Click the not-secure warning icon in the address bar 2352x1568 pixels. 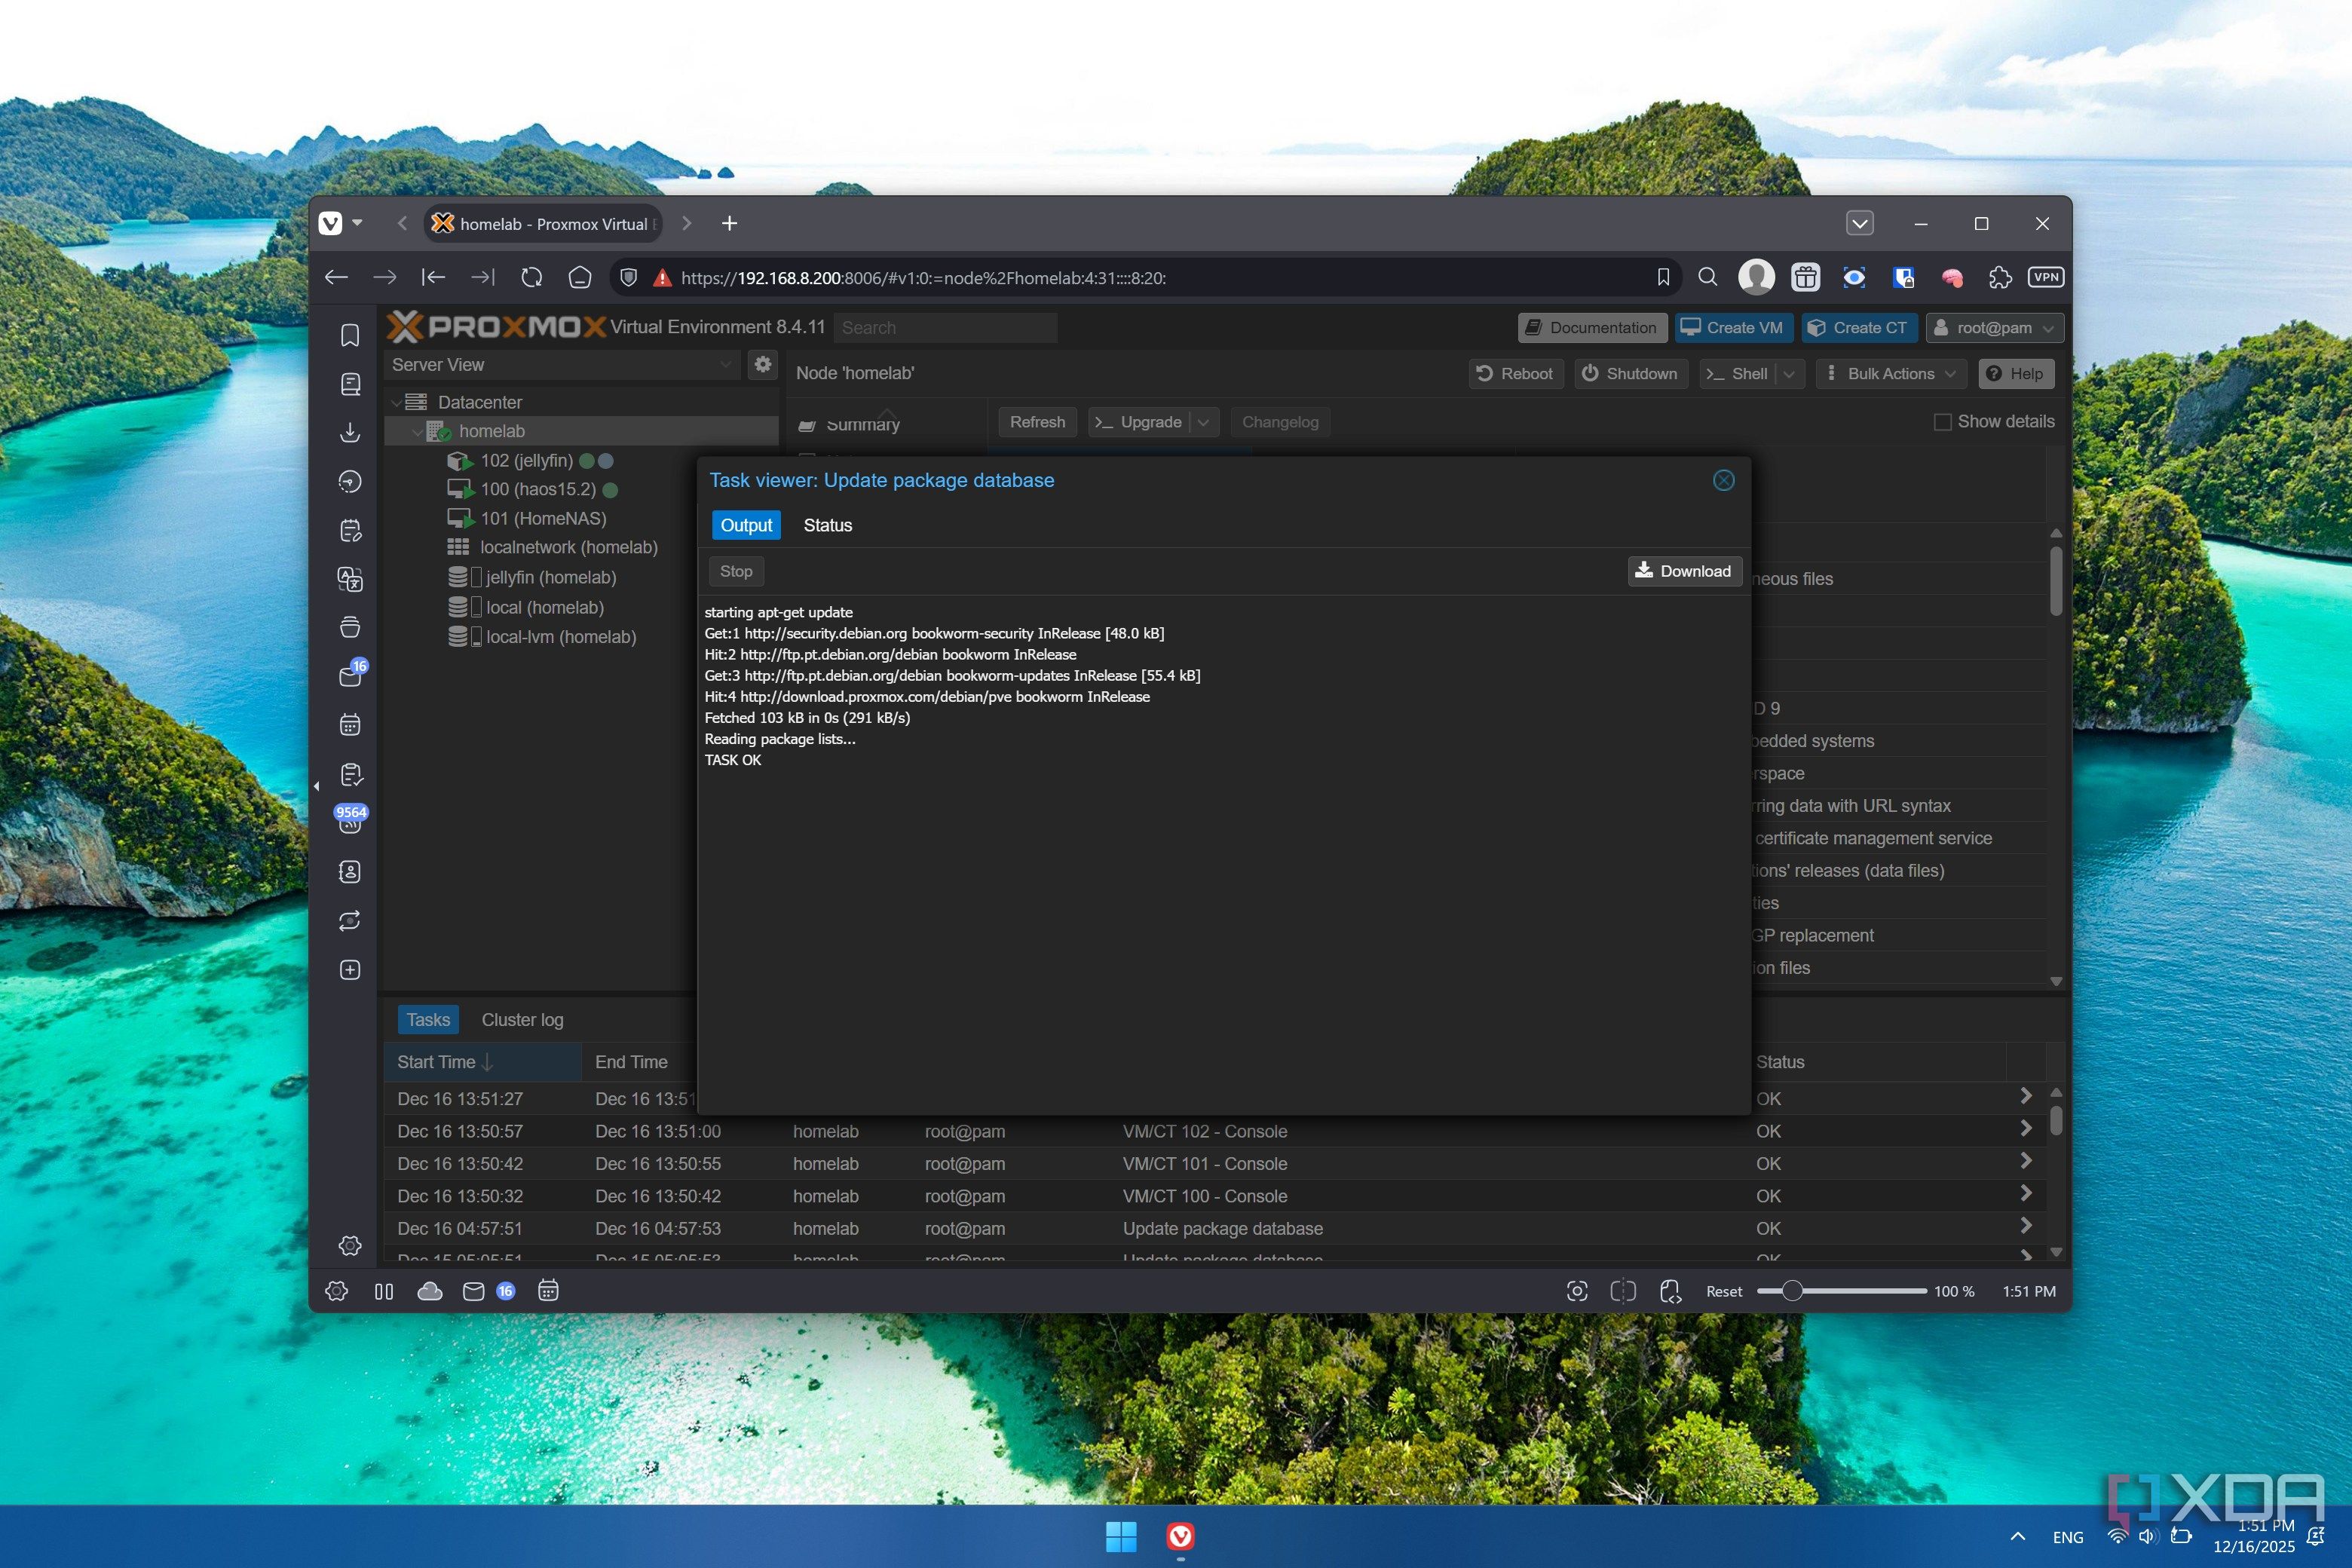coord(662,278)
